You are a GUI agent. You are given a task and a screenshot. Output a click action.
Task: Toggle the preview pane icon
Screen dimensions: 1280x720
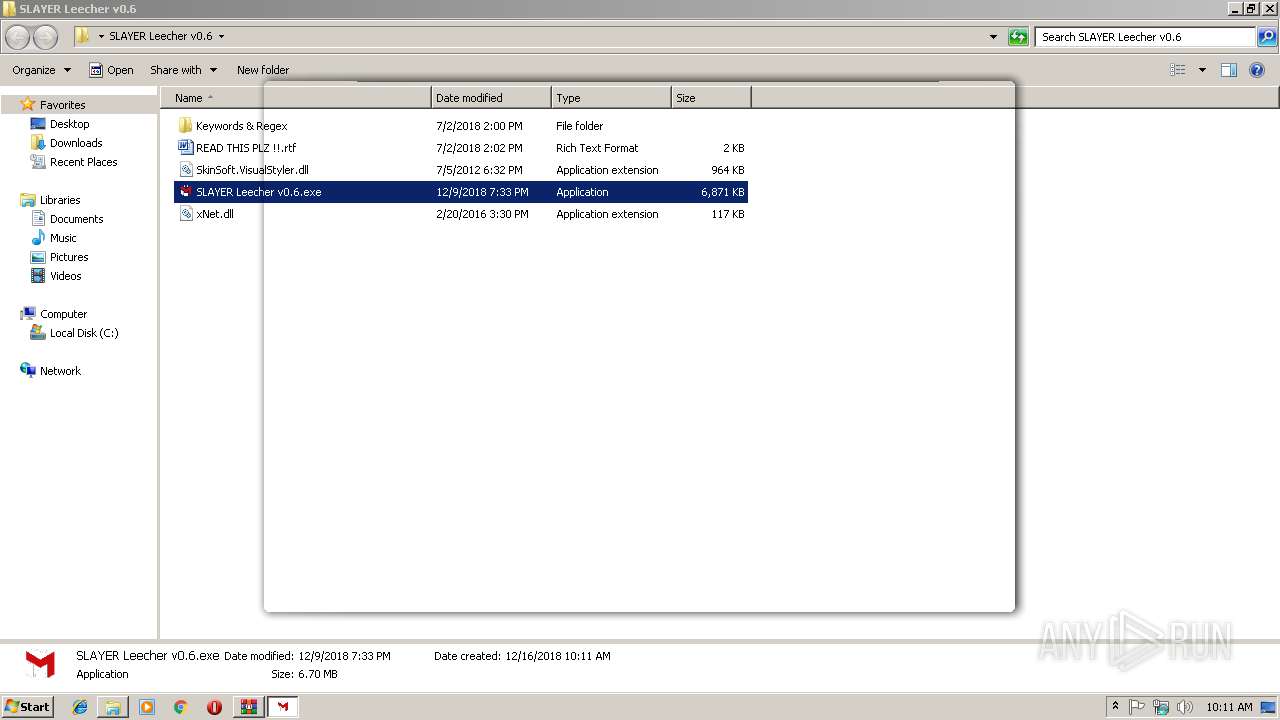click(x=1229, y=70)
